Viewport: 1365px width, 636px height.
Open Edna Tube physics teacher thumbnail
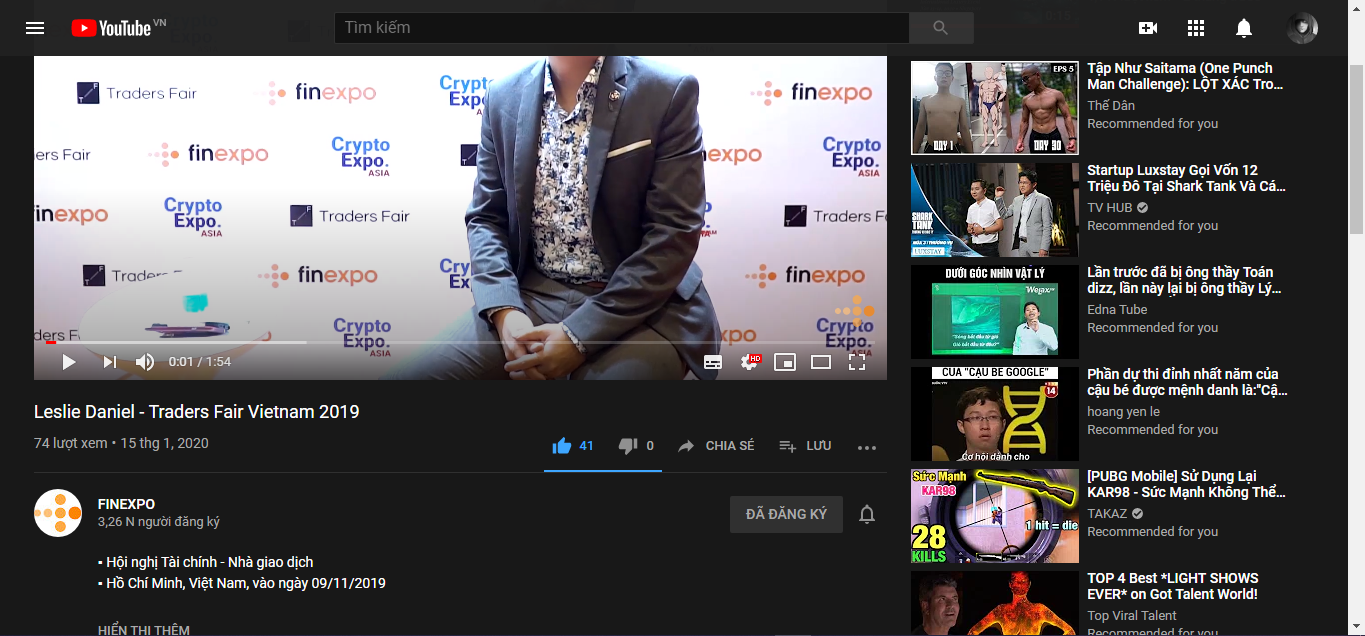(995, 312)
